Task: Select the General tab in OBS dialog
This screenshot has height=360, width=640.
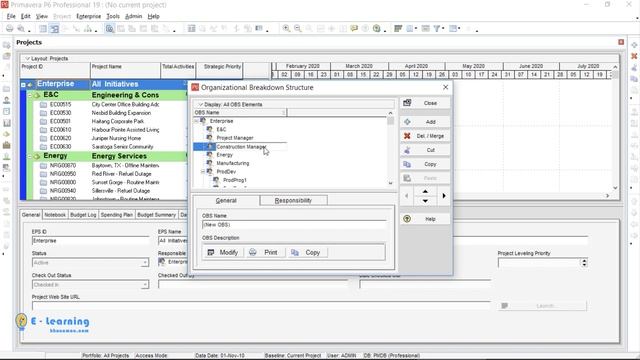Action: pyautogui.click(x=226, y=200)
